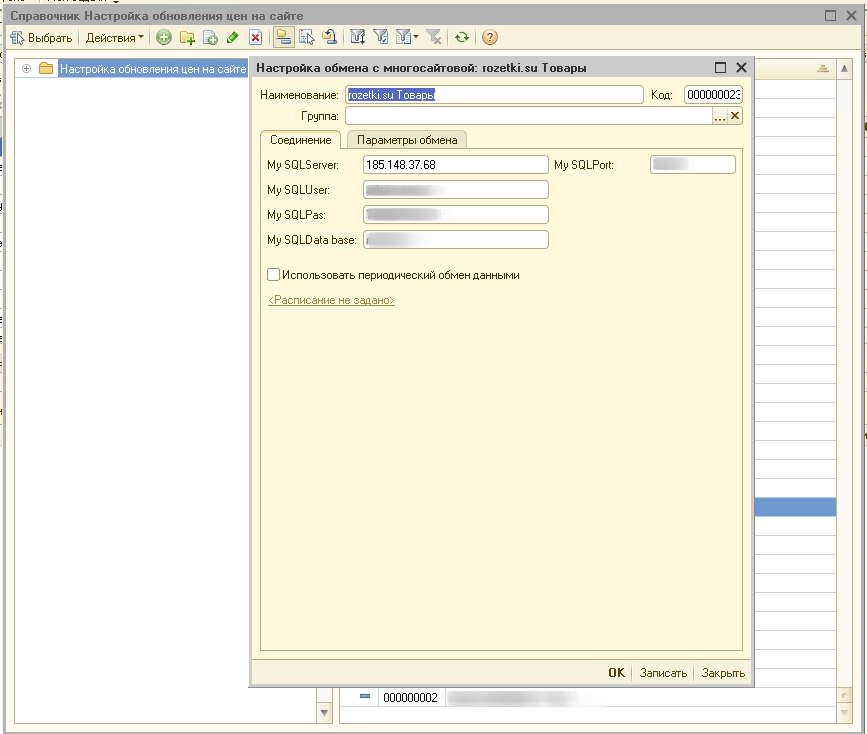
Task: Click the disabled Clear filter funnel icon
Action: coord(433,38)
